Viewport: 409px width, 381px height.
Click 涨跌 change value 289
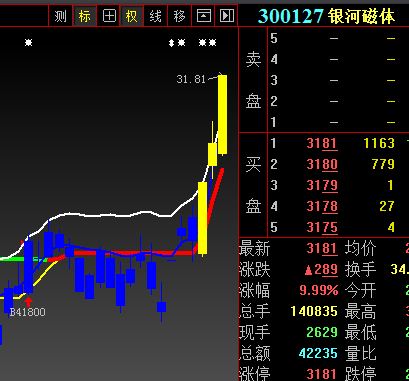pos(321,269)
